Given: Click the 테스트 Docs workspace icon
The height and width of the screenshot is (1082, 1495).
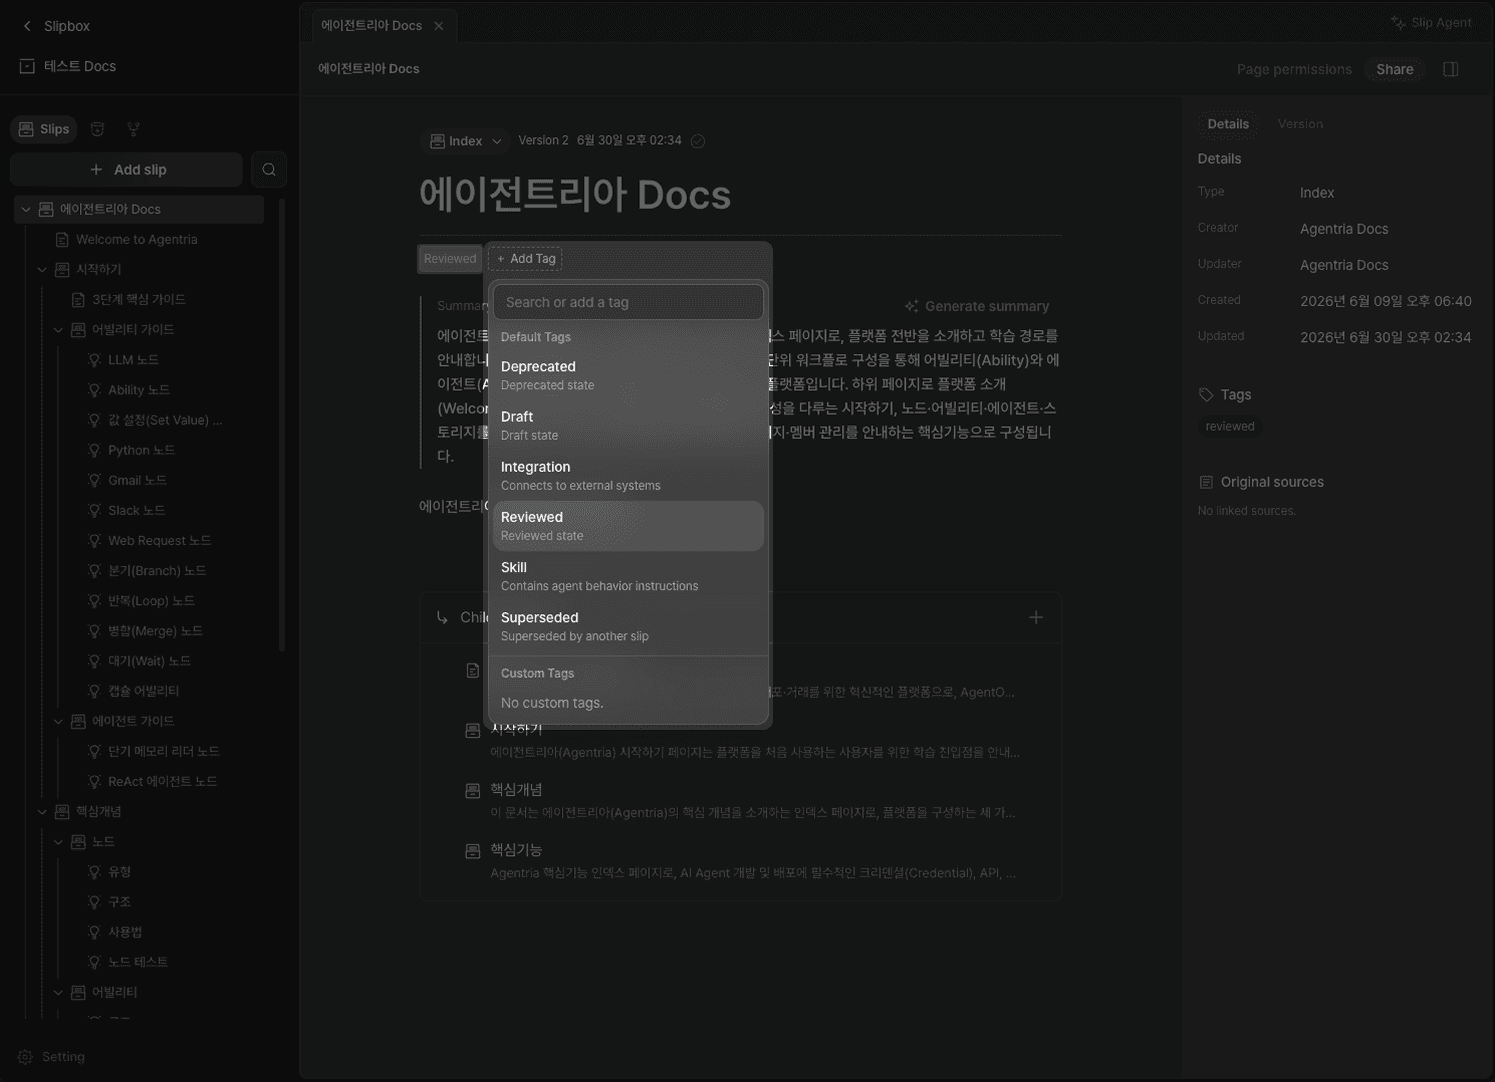Looking at the screenshot, I should point(27,66).
